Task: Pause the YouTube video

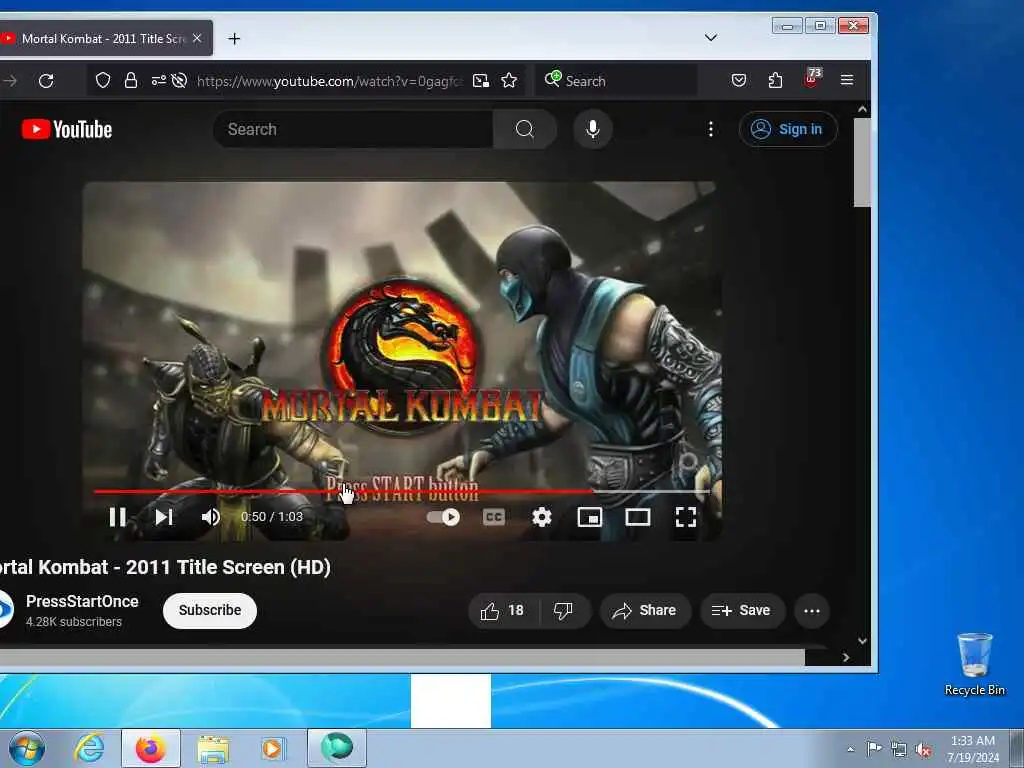Action: 118,517
